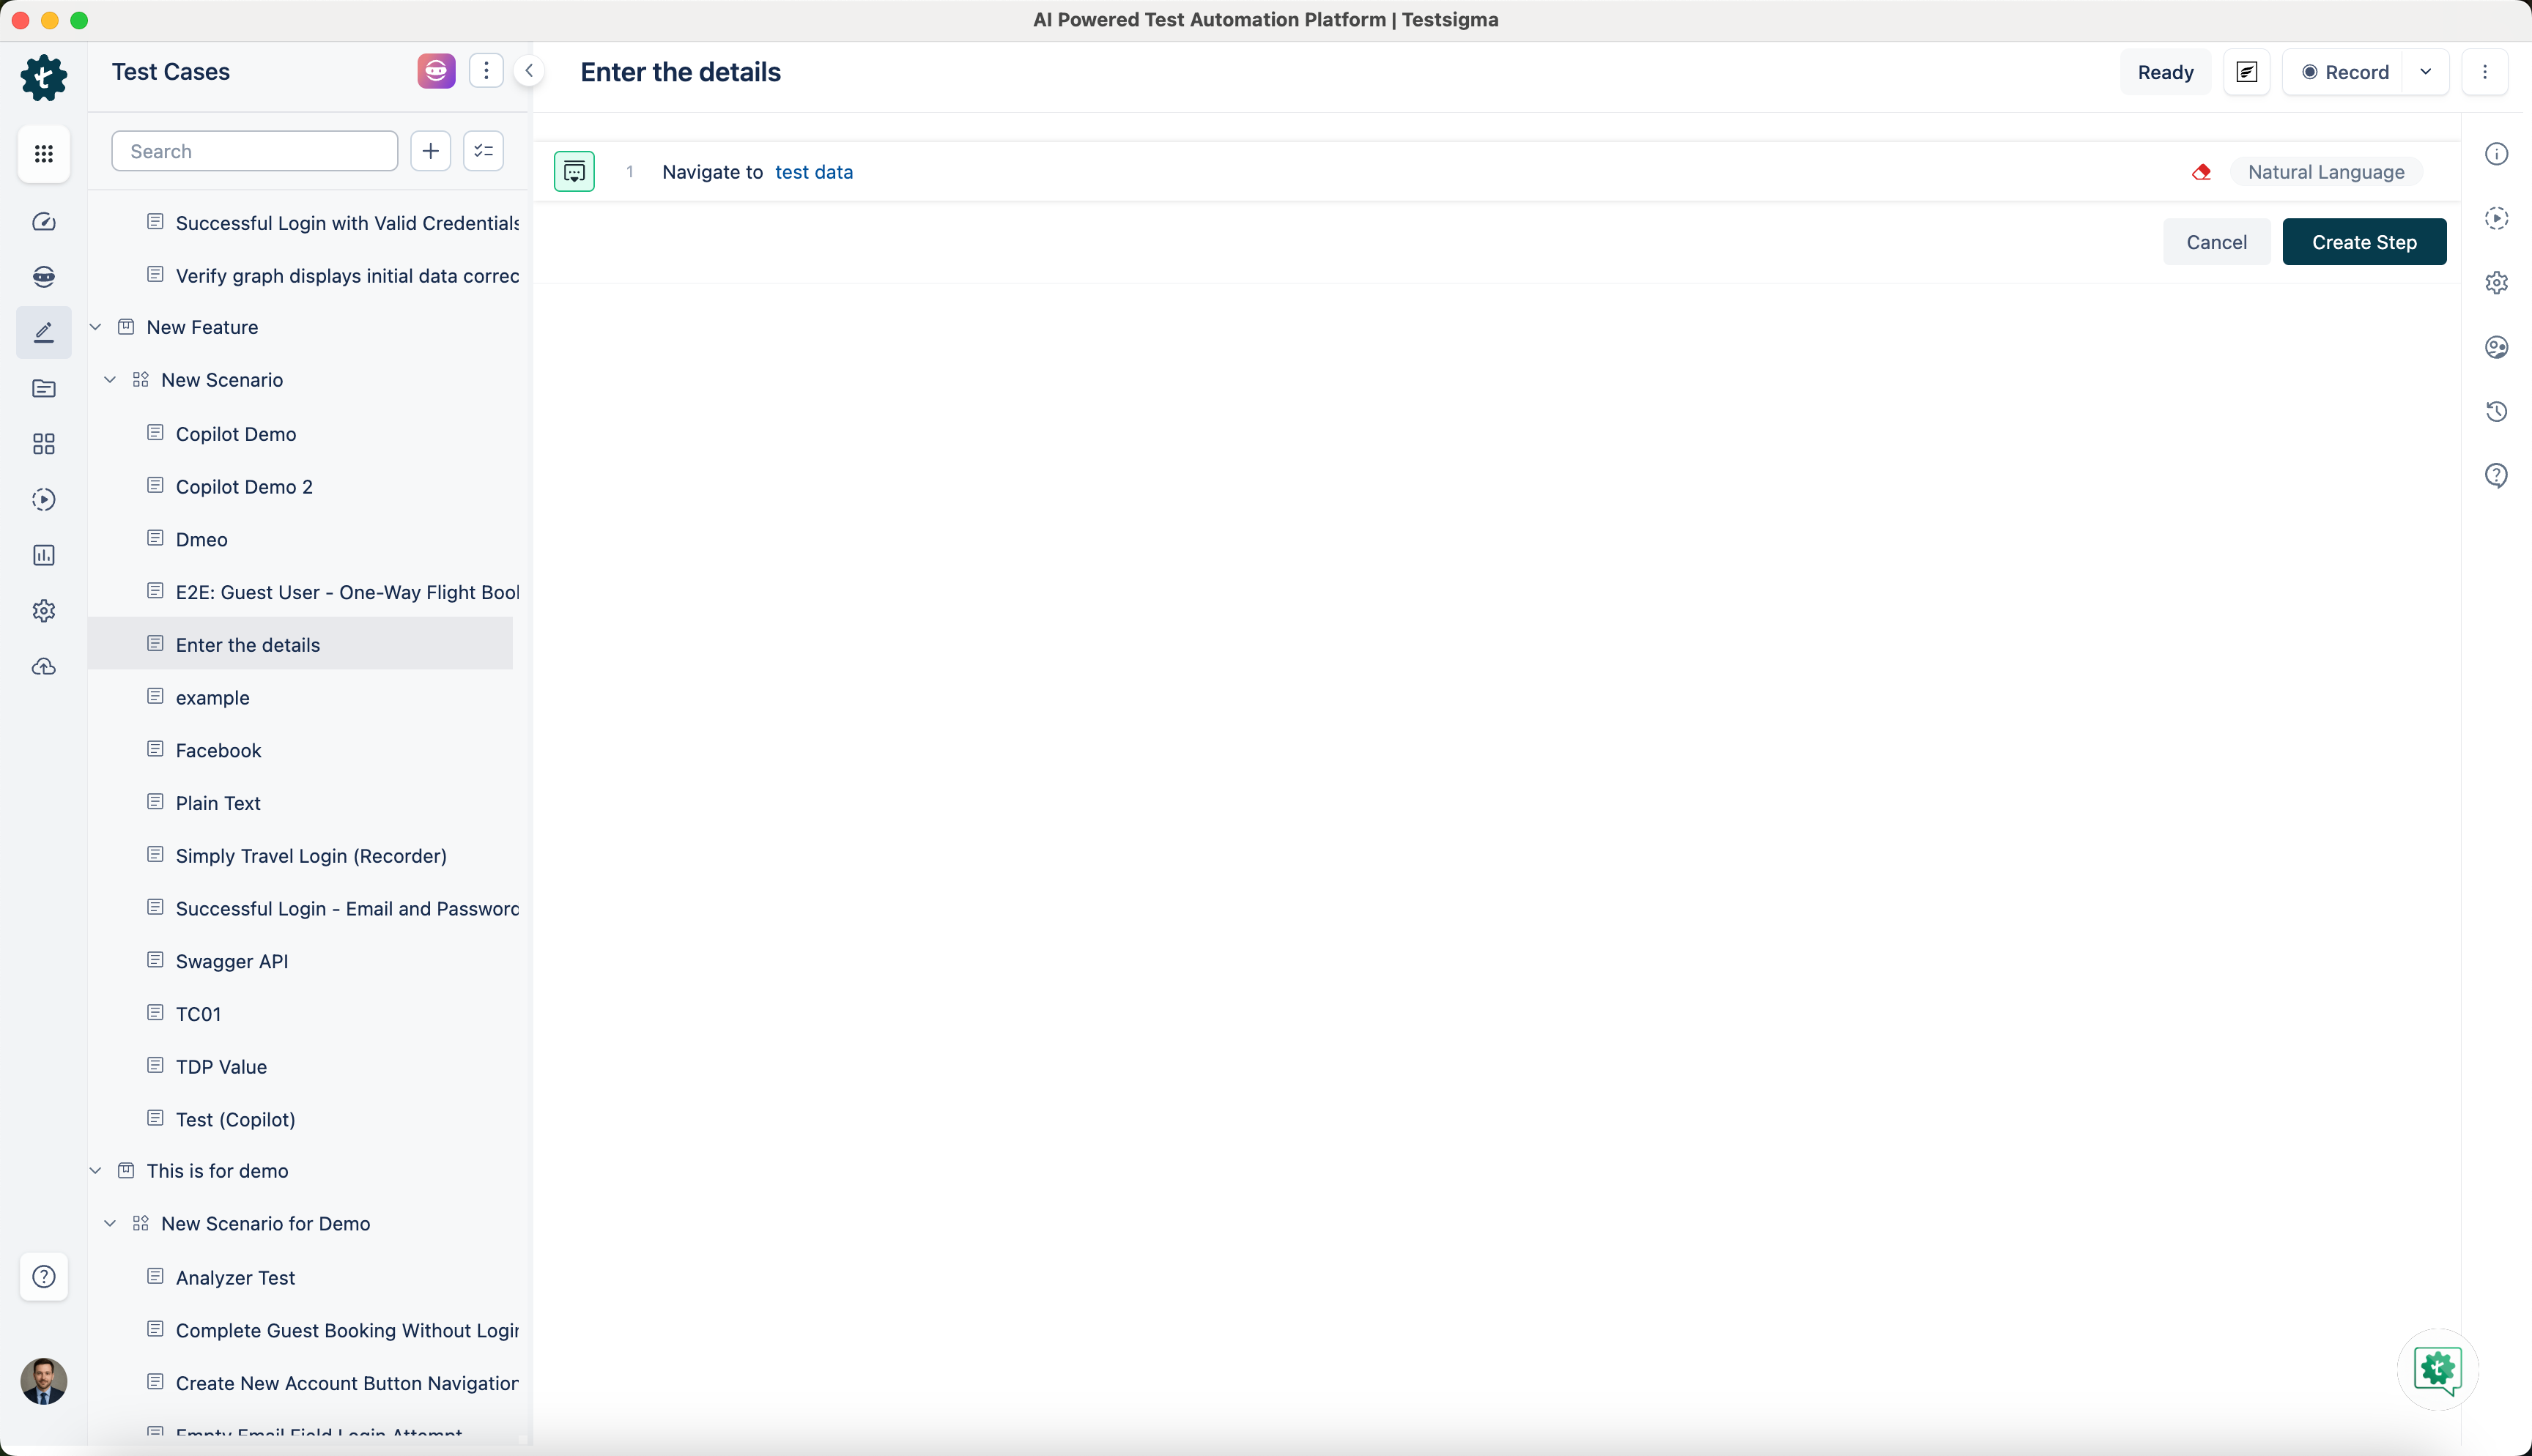Open Run Results play icon in sidebar
Image resolution: width=2532 pixels, height=1456 pixels.
43,499
